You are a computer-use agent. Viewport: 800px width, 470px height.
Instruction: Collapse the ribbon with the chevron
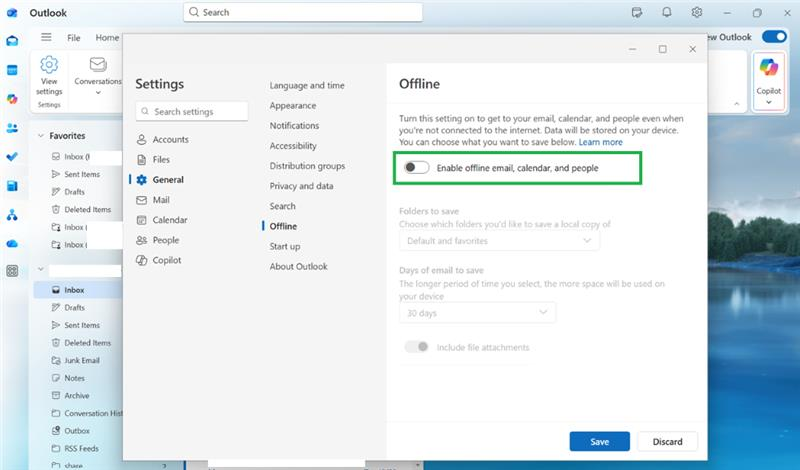coord(736,104)
